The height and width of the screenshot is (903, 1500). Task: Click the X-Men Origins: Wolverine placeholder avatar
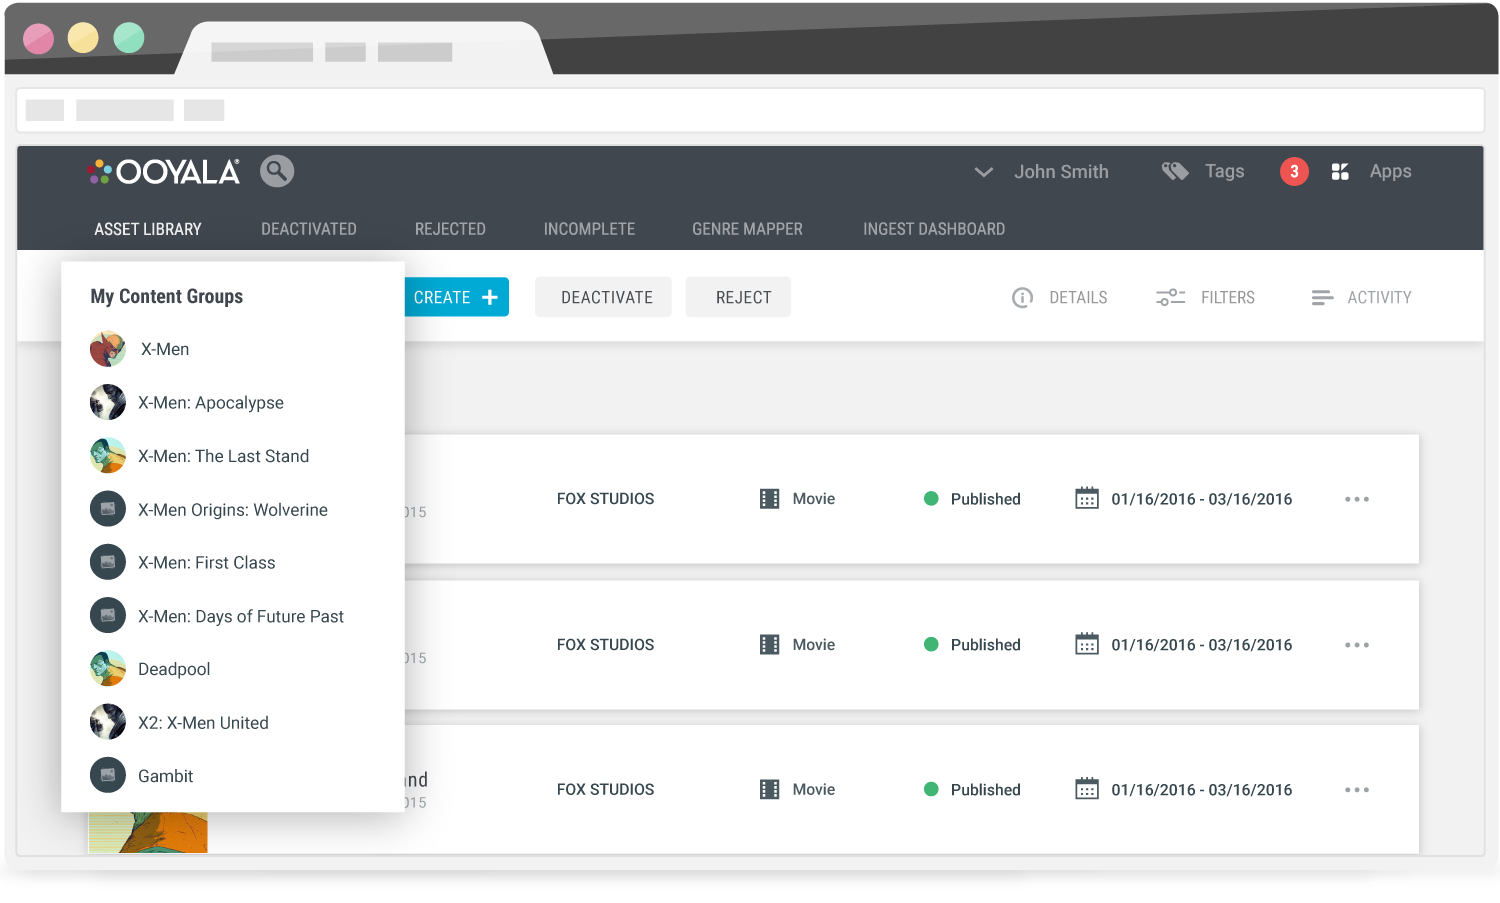(x=108, y=509)
